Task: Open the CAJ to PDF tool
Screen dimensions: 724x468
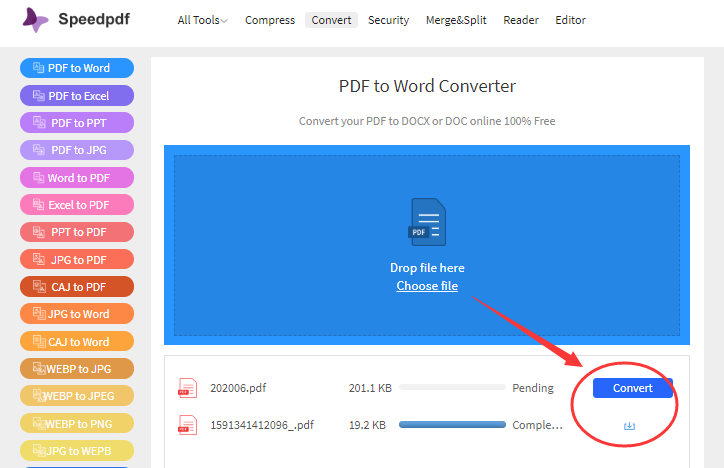Action: tap(77, 287)
